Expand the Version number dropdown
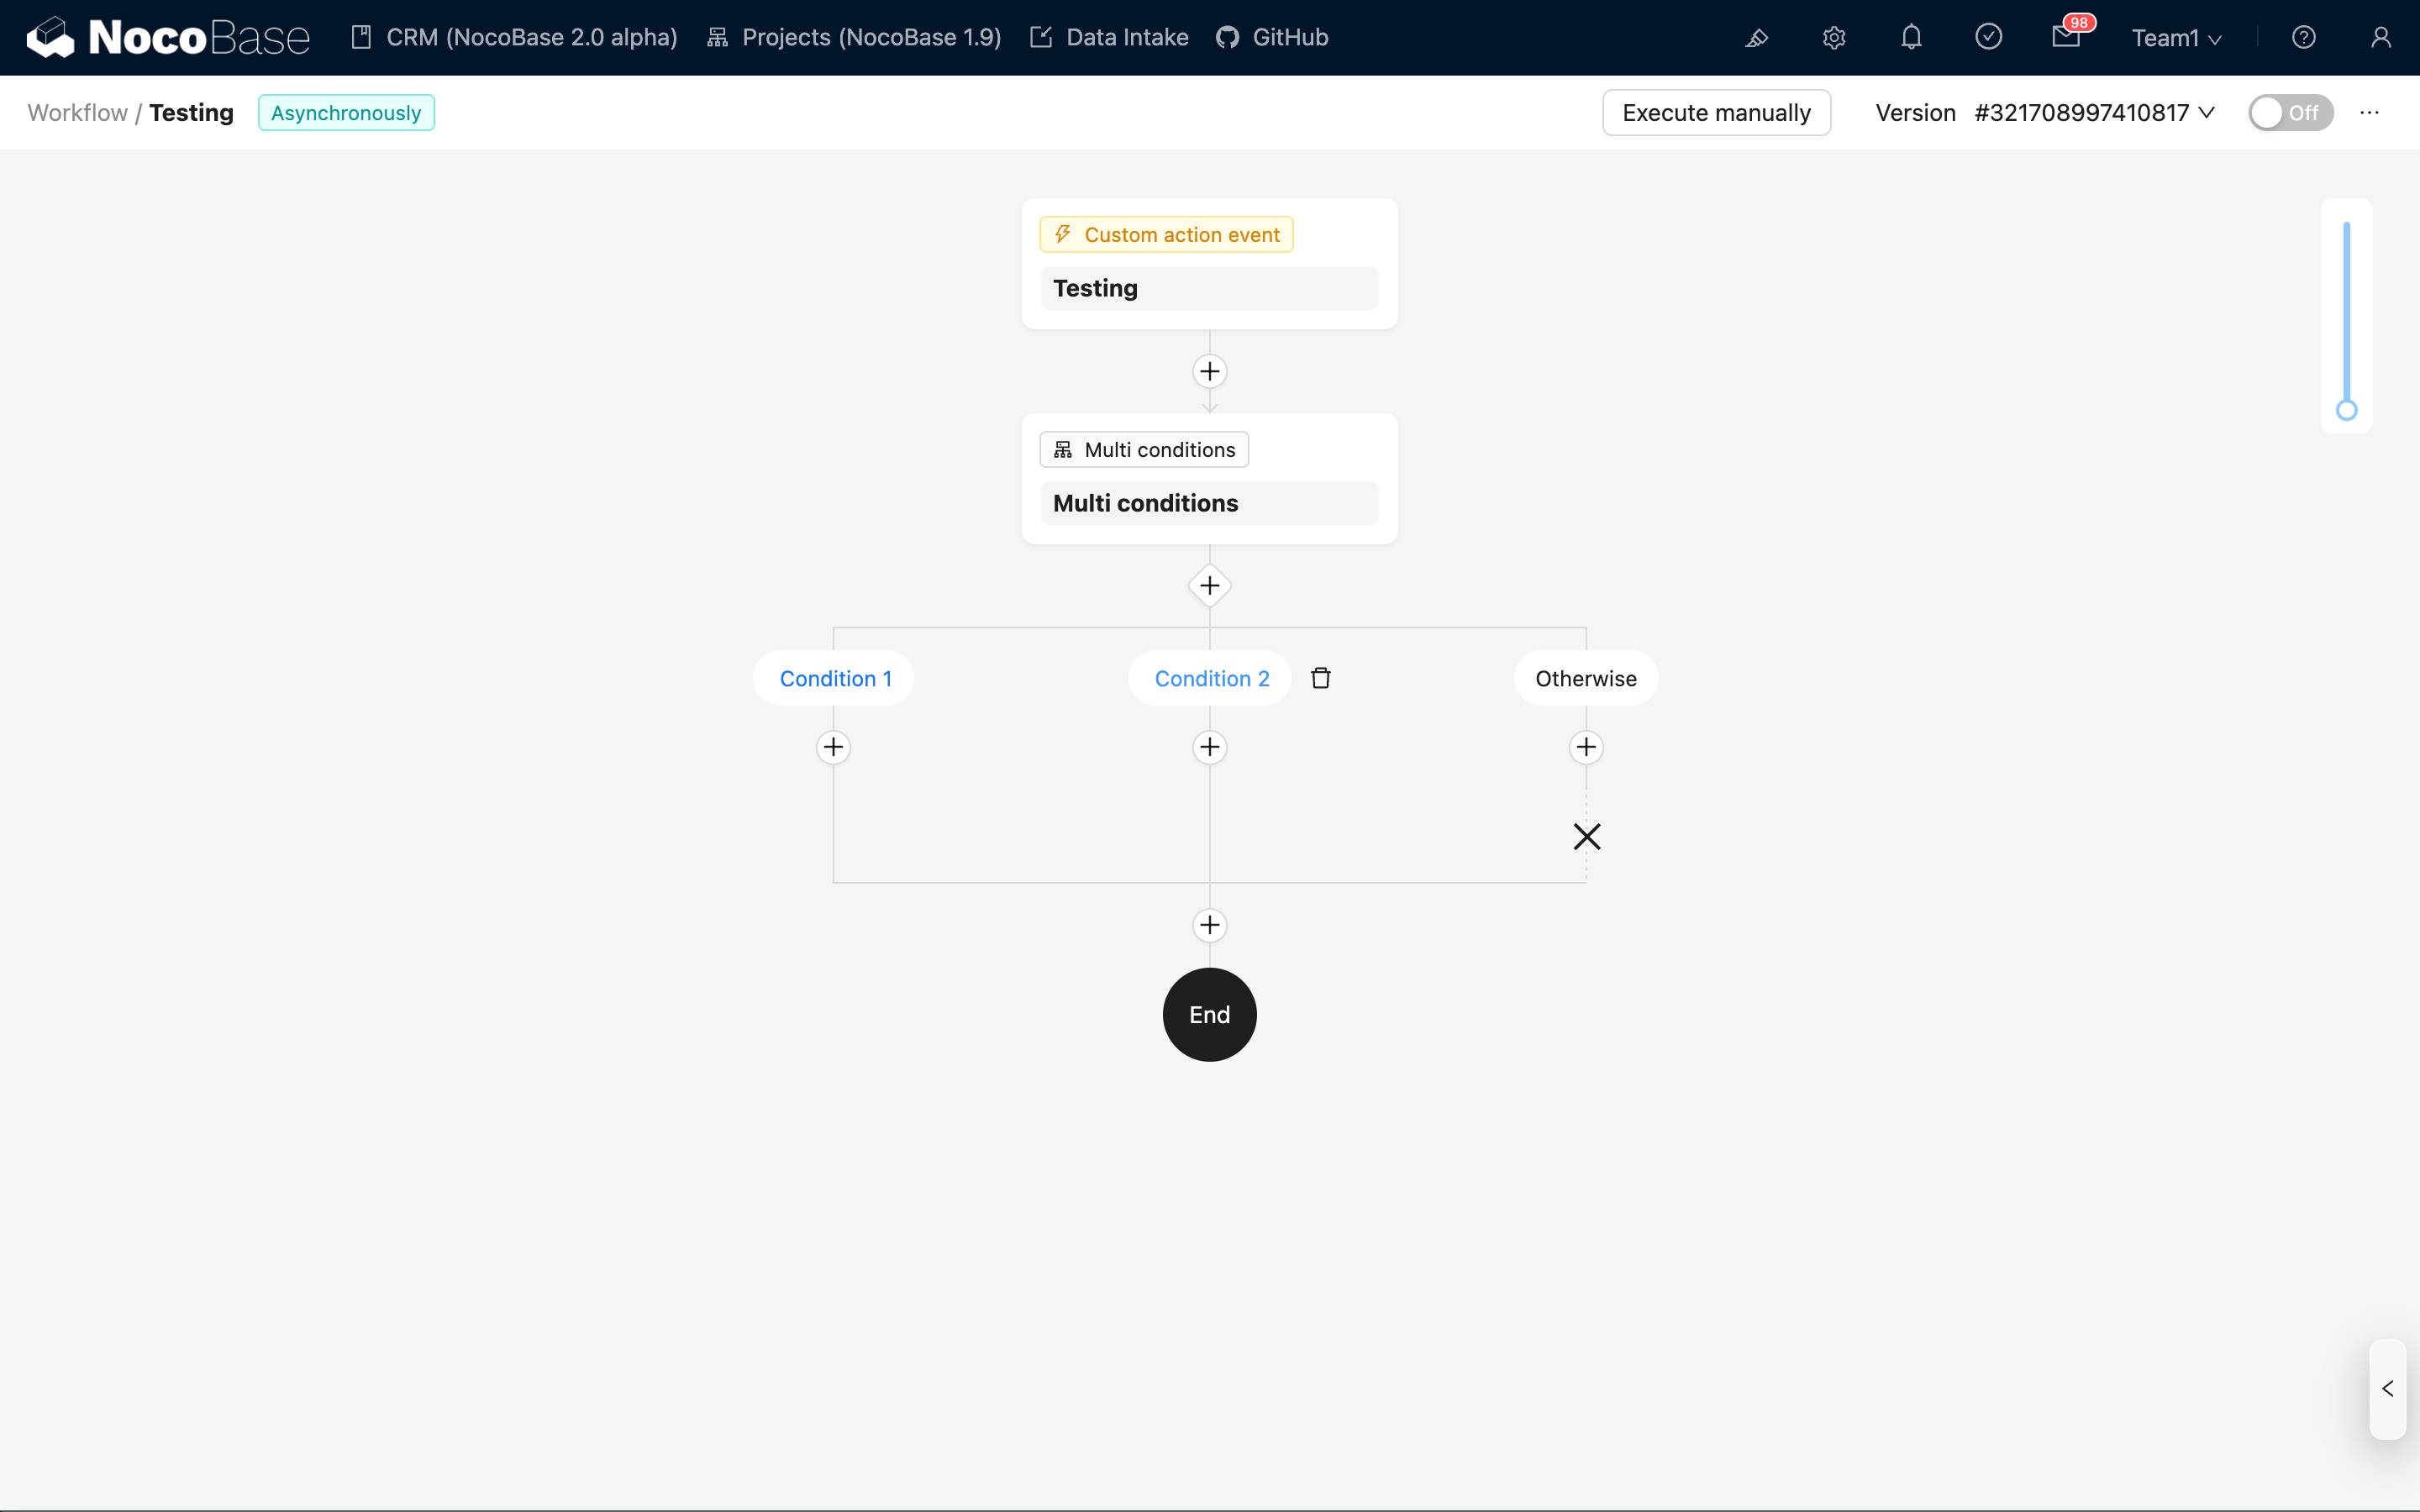Image resolution: width=2420 pixels, height=1512 pixels. [2093, 113]
